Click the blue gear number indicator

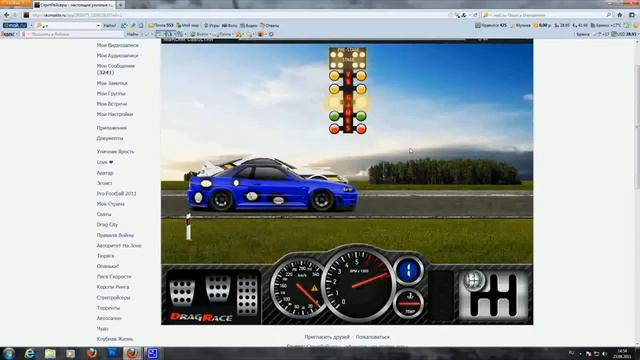408,270
